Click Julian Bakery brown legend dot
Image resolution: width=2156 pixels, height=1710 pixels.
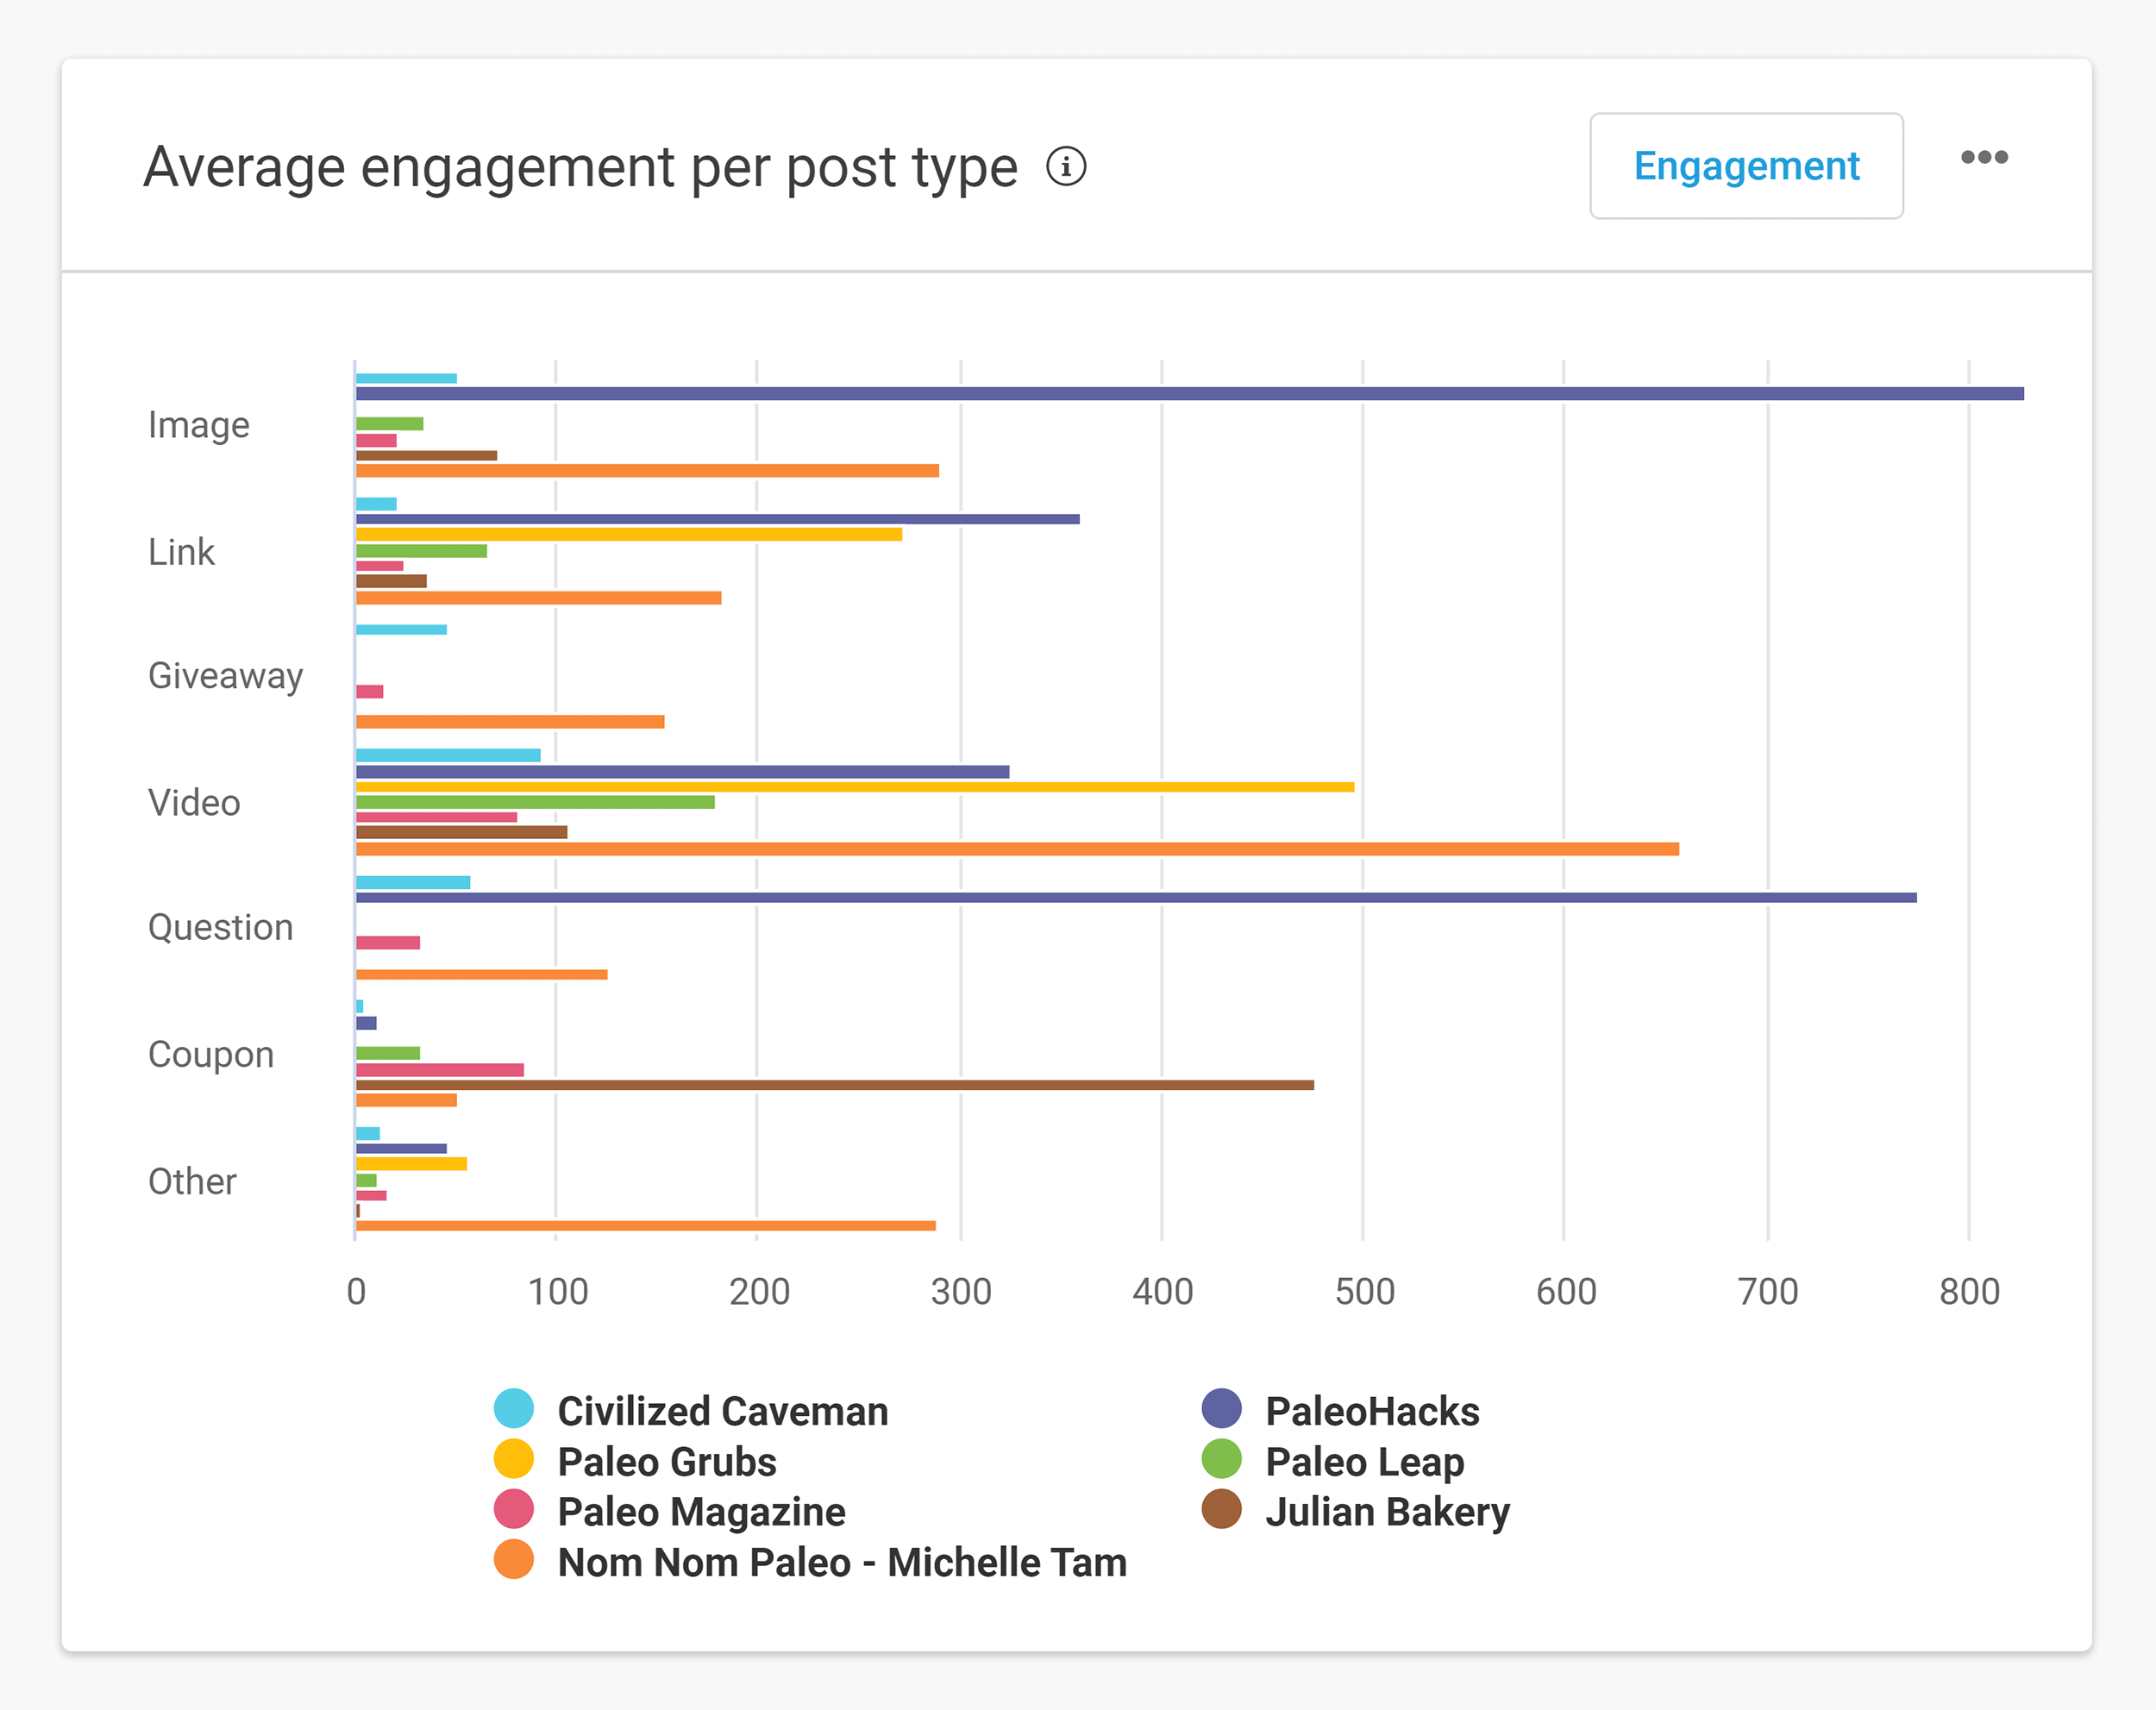1222,1509
